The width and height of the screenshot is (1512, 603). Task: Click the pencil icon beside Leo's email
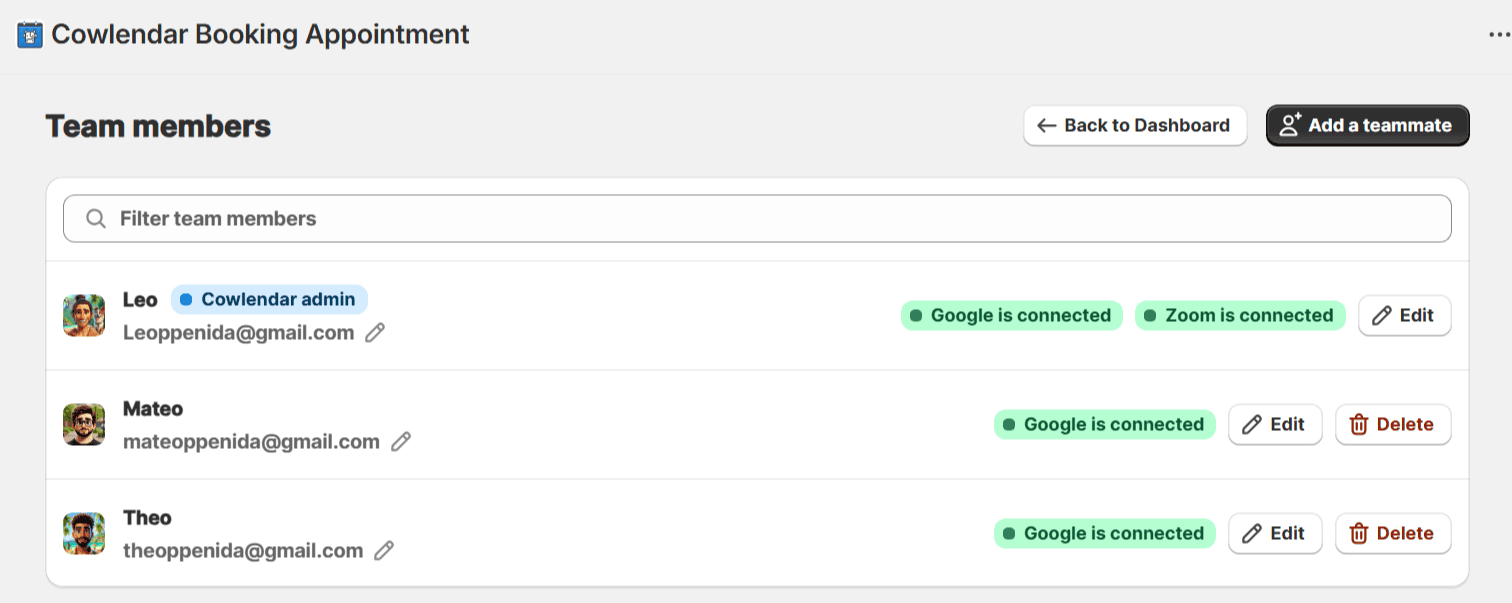(x=375, y=333)
